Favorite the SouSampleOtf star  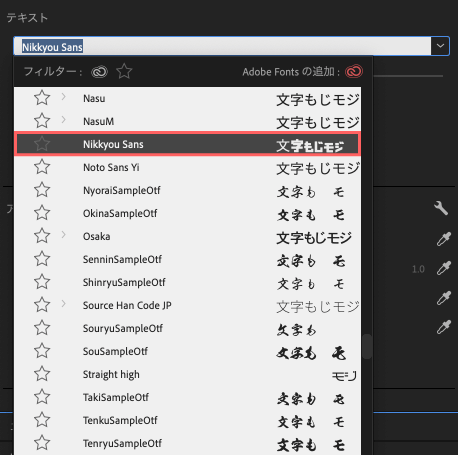42,351
